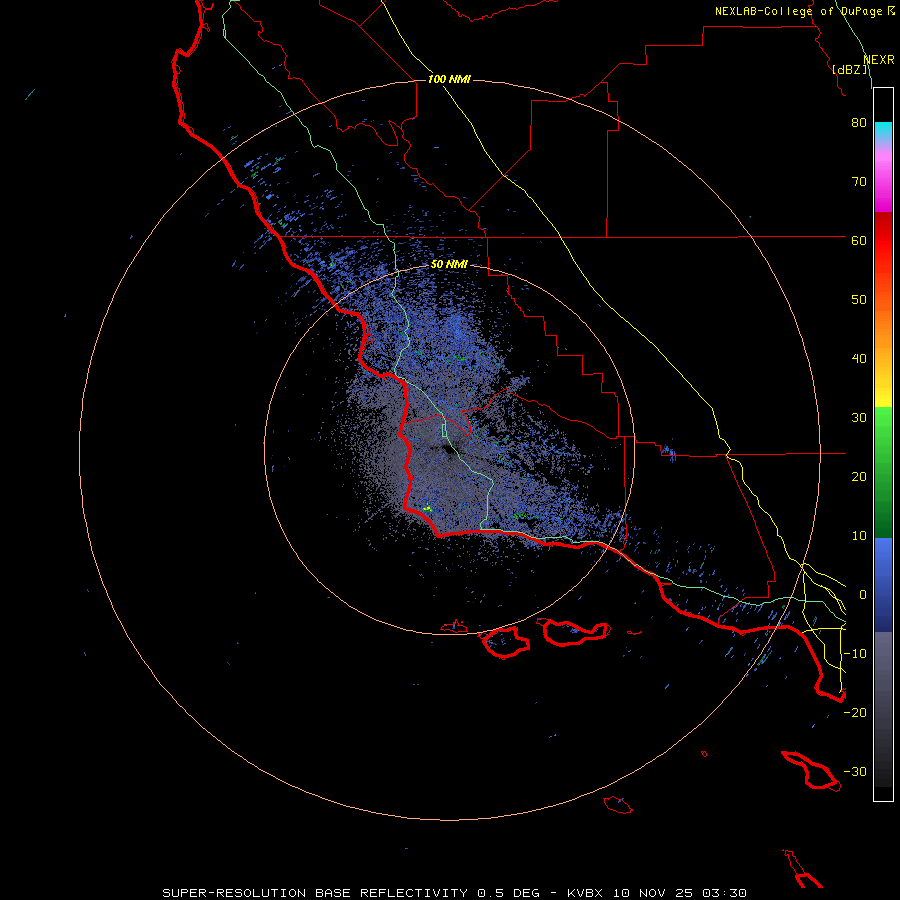
Task: Click the 0 value on the dBZ scale
Action: (863, 595)
